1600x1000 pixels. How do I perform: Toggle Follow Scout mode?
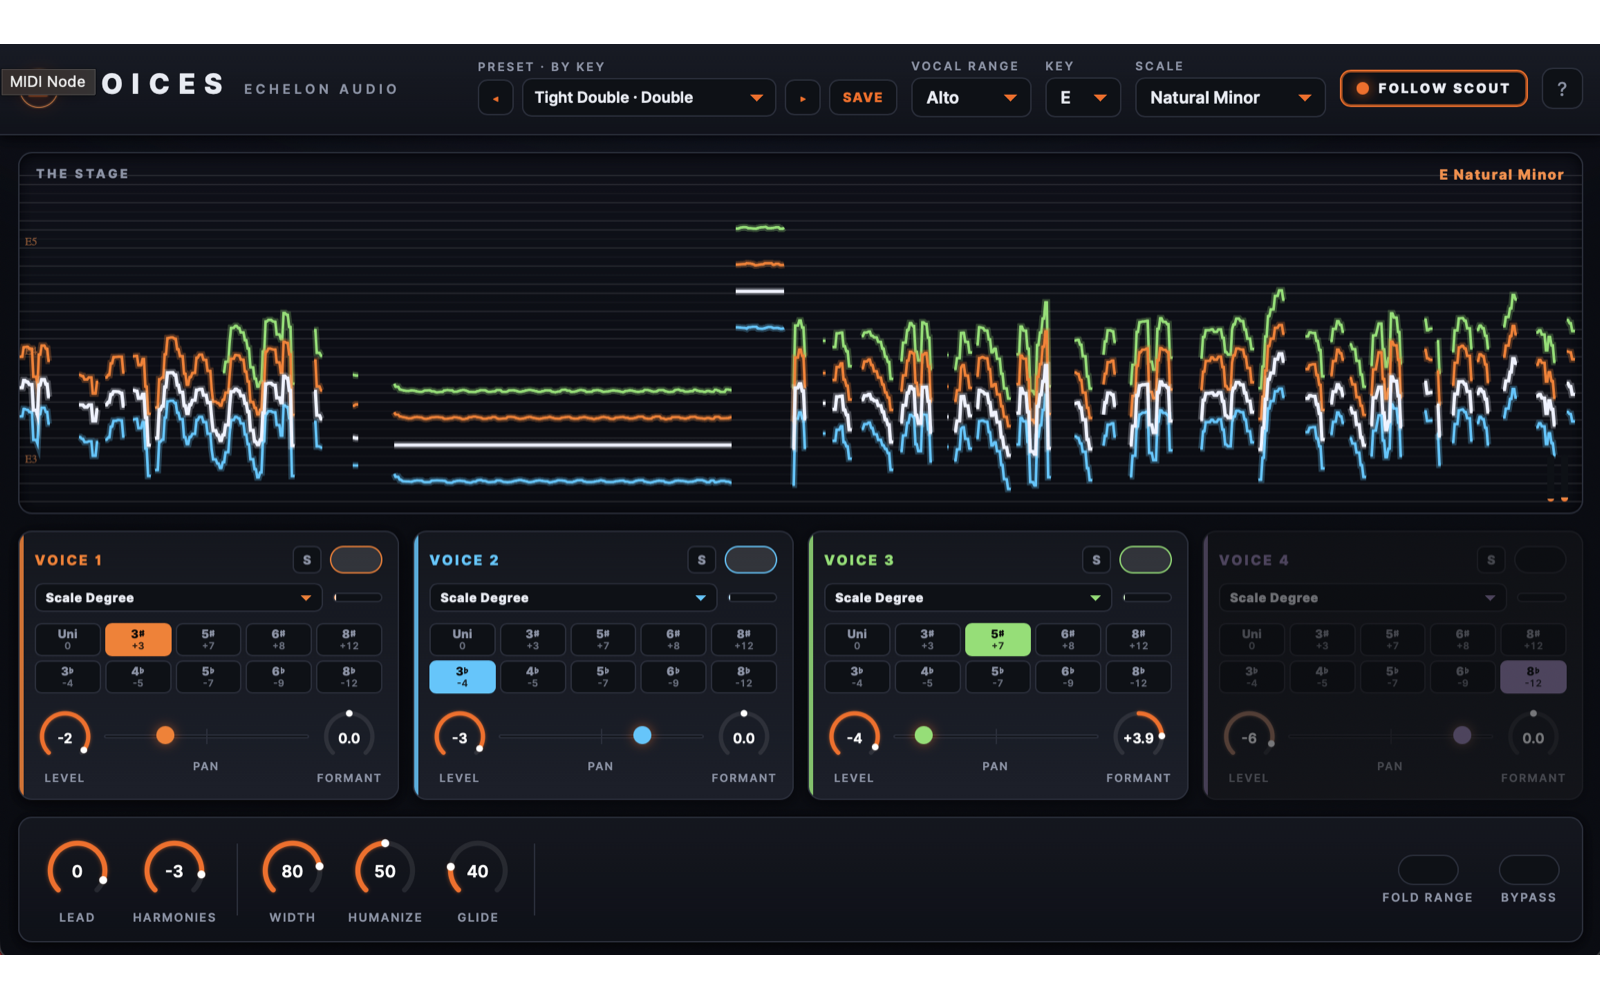click(x=1433, y=88)
